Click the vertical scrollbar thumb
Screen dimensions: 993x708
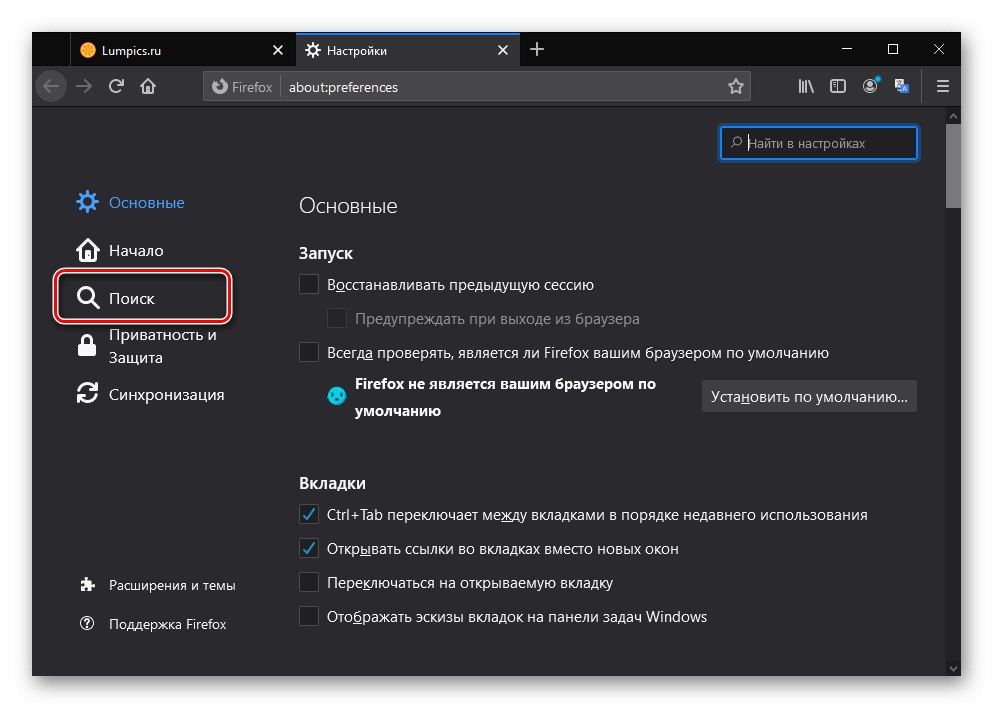[x=953, y=167]
